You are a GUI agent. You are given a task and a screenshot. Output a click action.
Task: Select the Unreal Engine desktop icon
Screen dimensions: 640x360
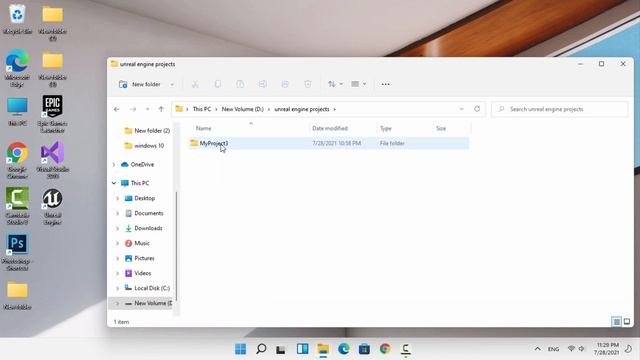(52, 207)
